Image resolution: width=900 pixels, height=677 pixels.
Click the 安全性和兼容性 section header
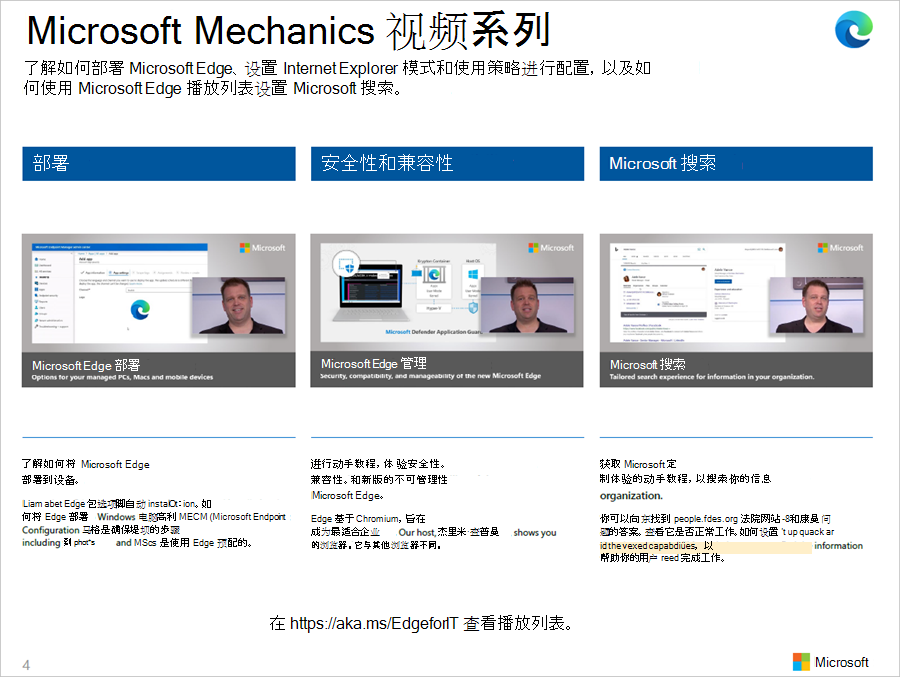click(447, 164)
